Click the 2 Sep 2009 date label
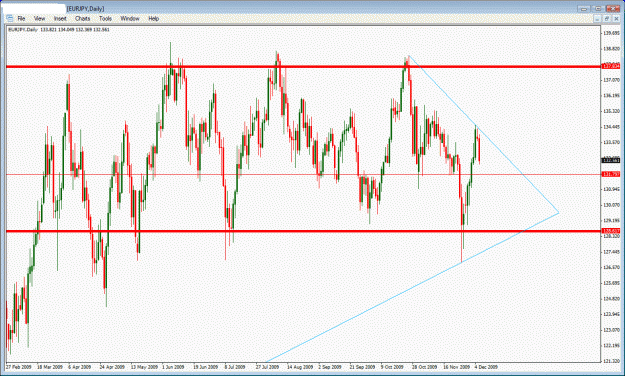 tap(330, 367)
